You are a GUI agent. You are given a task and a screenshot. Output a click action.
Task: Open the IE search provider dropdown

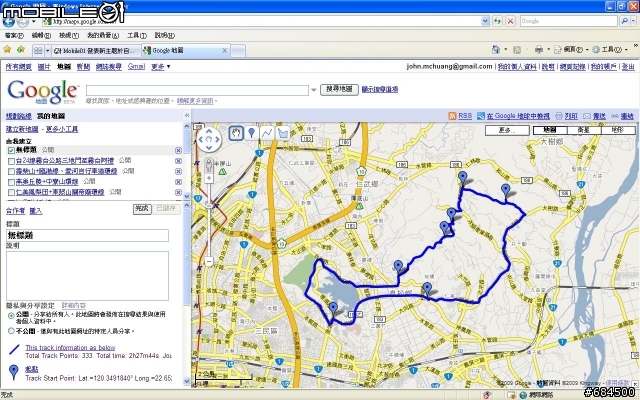click(634, 21)
